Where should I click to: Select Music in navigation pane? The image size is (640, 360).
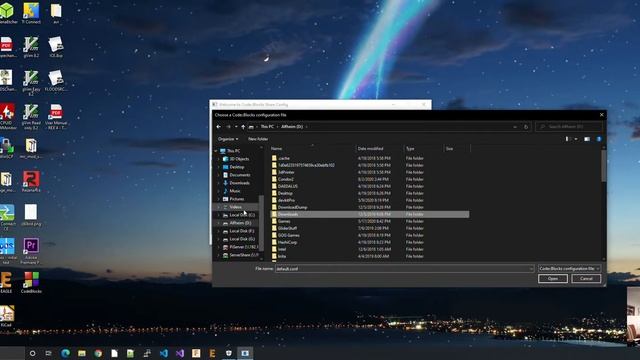pyautogui.click(x=235, y=191)
